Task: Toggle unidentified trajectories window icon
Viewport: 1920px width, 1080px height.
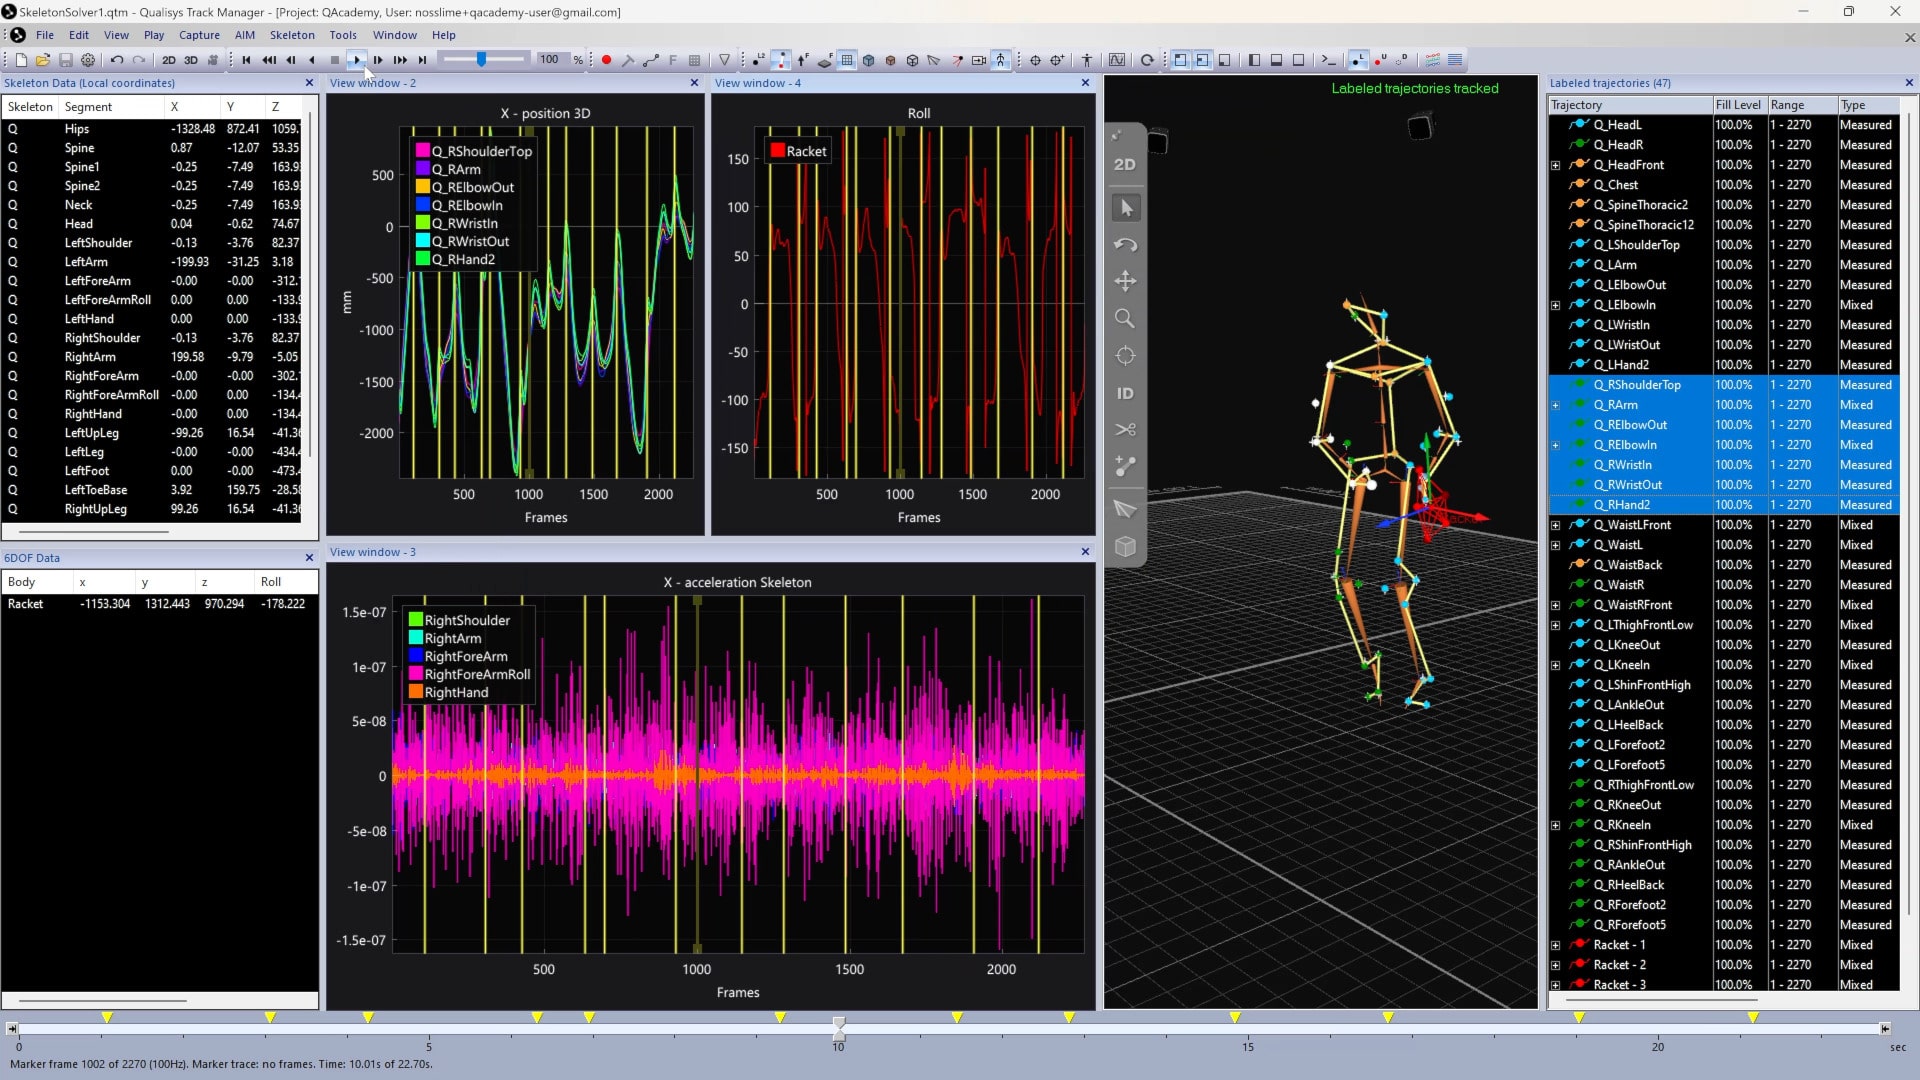Action: 1380,60
